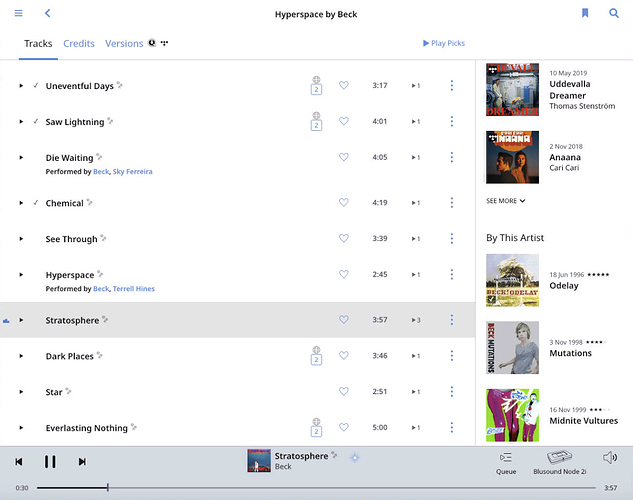The height and width of the screenshot is (500, 633).
Task: Skip to previous track
Action: (x=19, y=462)
